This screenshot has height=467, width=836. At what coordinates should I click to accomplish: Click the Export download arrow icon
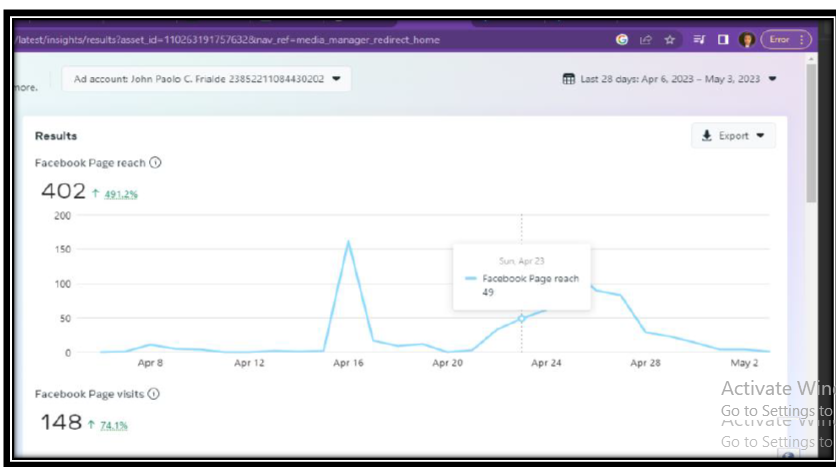coord(706,135)
